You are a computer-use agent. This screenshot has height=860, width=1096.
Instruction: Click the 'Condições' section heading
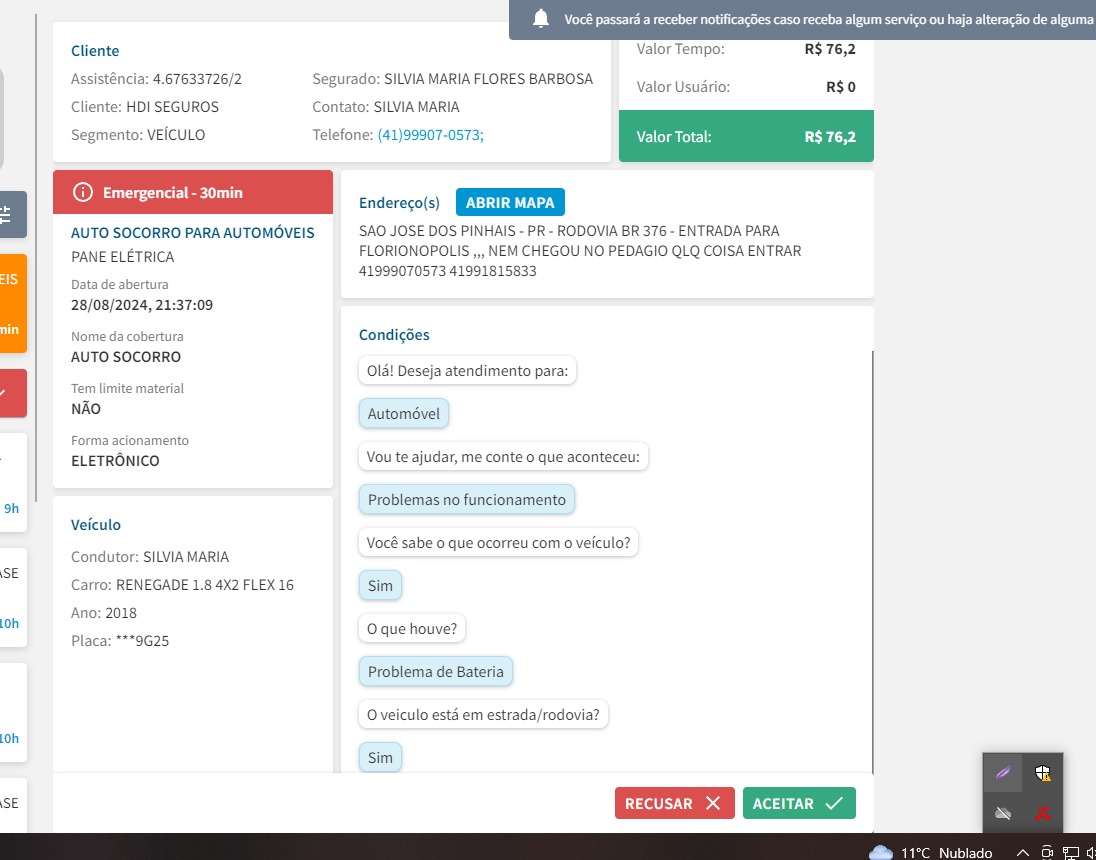pyautogui.click(x=394, y=335)
